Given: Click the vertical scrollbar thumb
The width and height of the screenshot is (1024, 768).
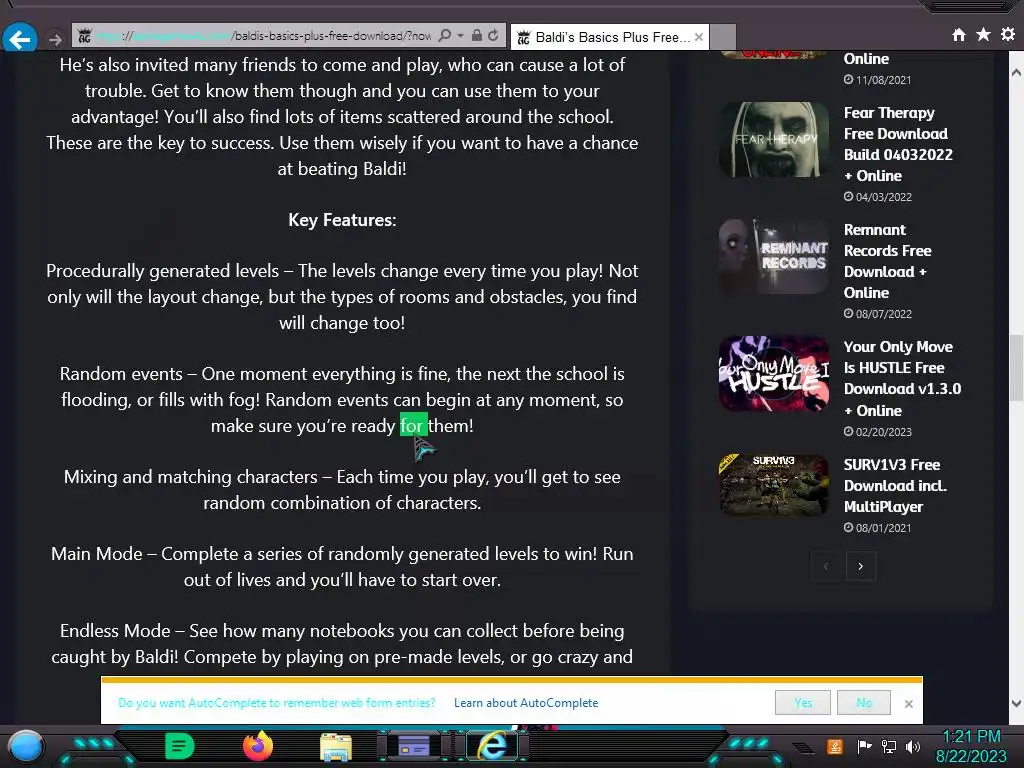Looking at the screenshot, I should [x=1016, y=367].
